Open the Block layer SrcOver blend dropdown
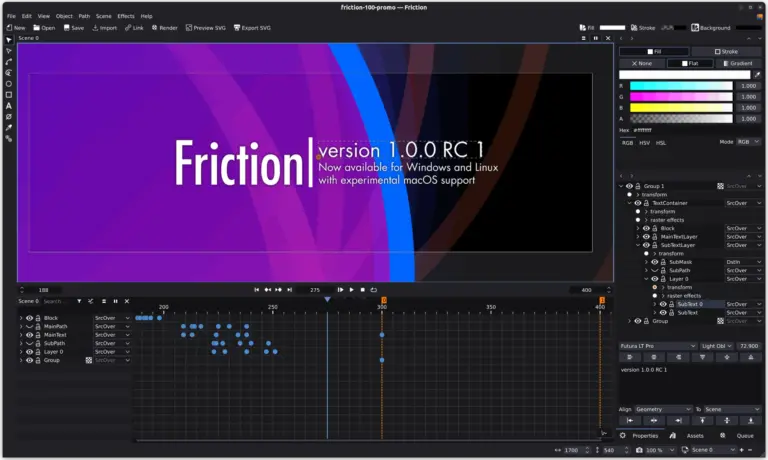 pos(112,318)
